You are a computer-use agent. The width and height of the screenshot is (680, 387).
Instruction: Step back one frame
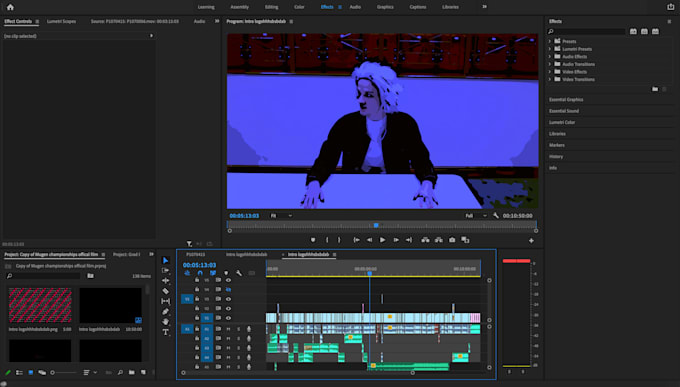(369, 240)
